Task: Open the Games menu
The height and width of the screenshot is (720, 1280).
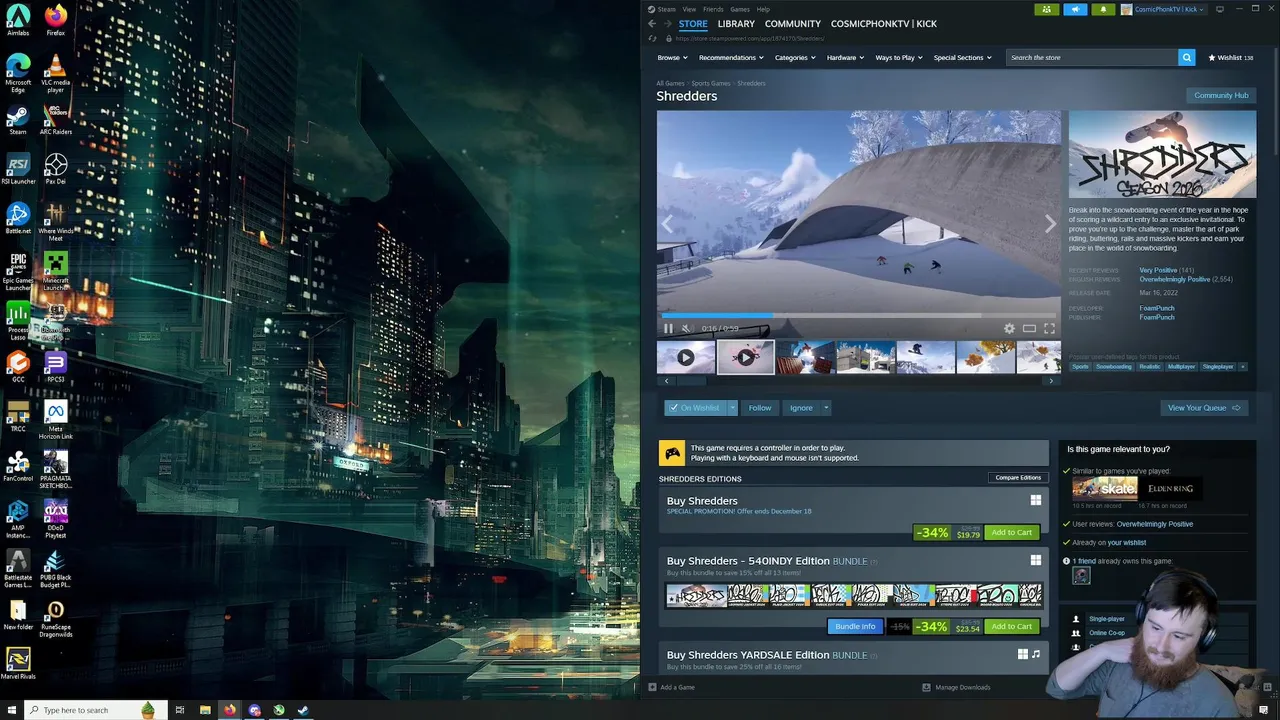Action: click(740, 9)
